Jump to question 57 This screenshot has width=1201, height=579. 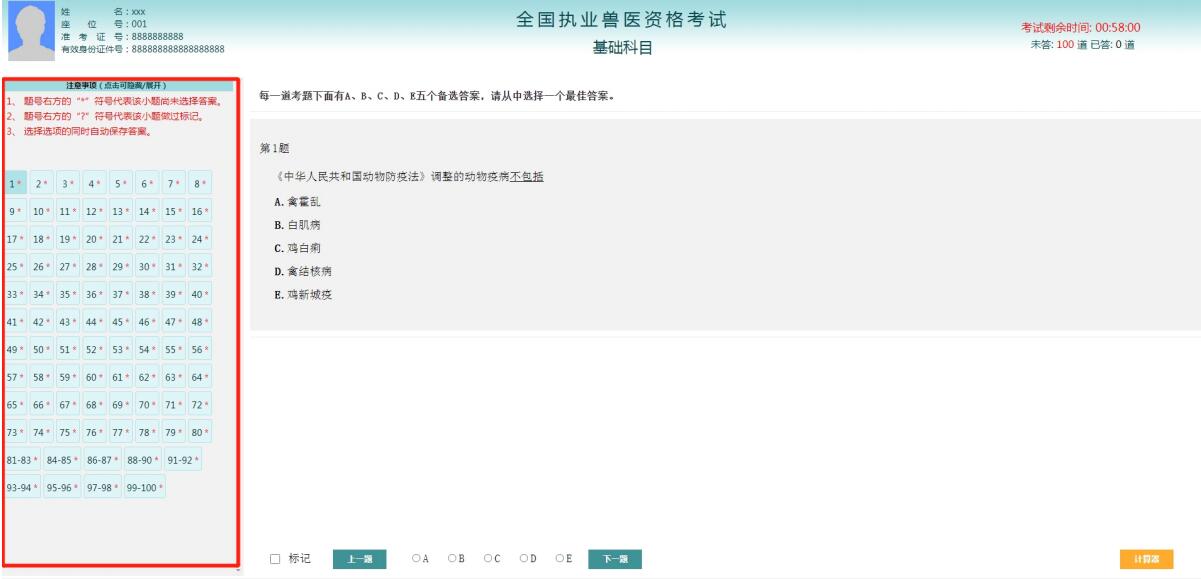(x=16, y=377)
